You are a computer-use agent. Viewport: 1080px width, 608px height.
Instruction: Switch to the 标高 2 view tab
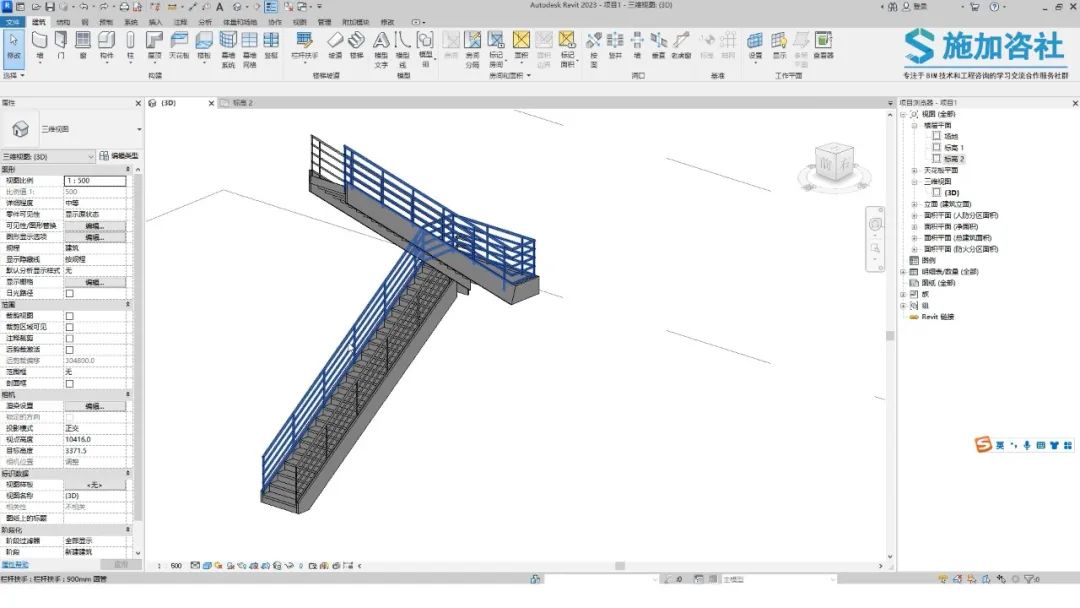242,103
